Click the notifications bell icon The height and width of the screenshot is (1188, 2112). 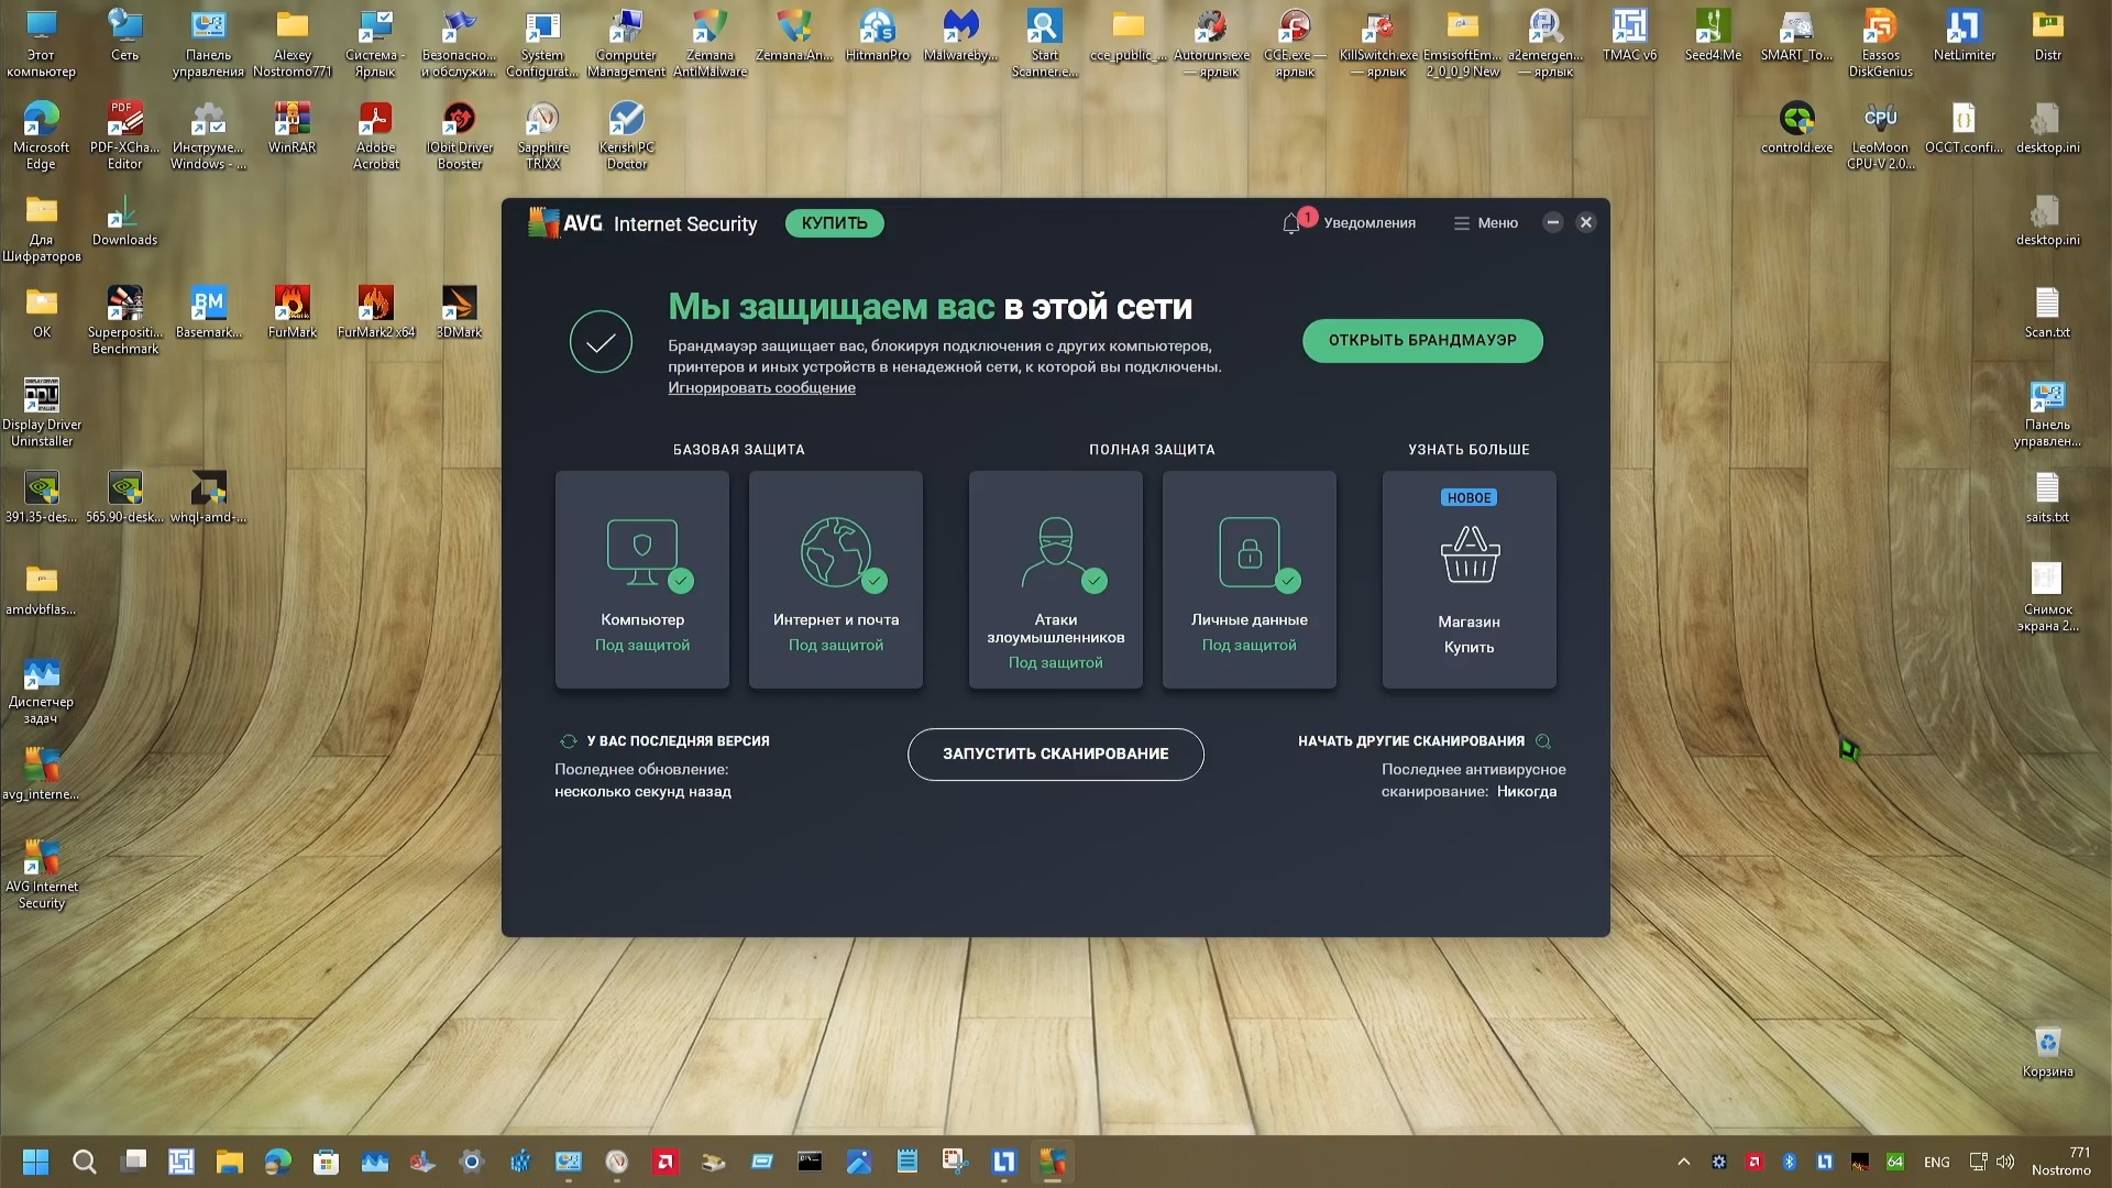[x=1291, y=223]
